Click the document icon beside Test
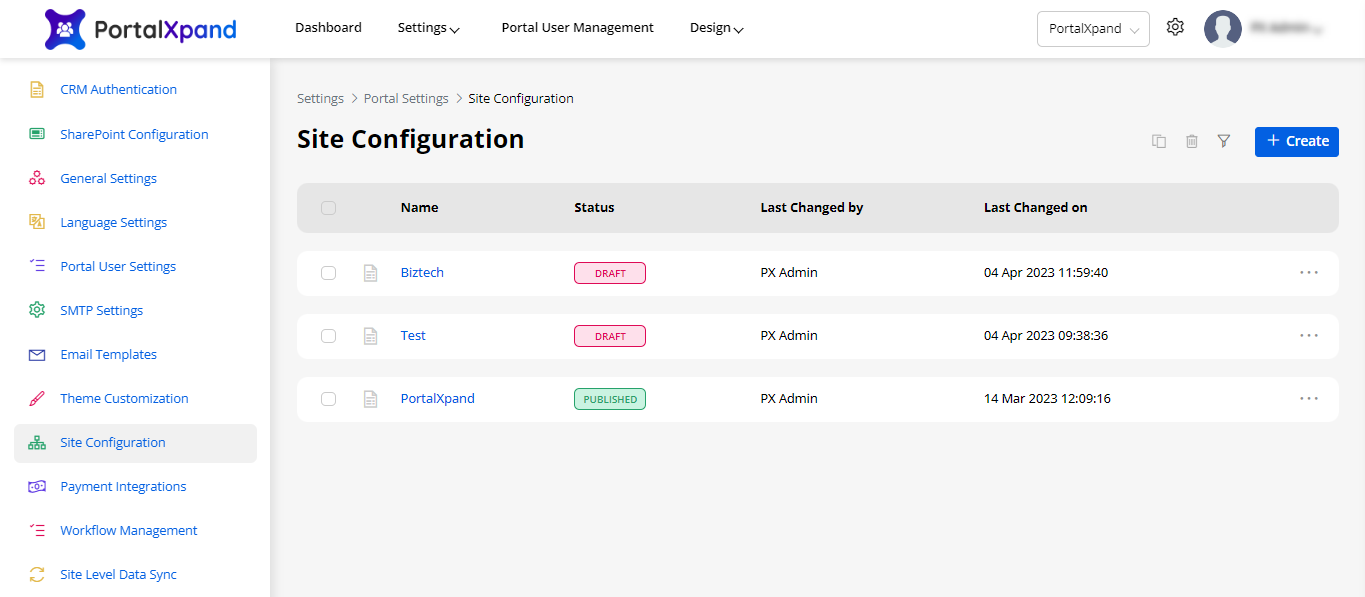 click(x=370, y=336)
